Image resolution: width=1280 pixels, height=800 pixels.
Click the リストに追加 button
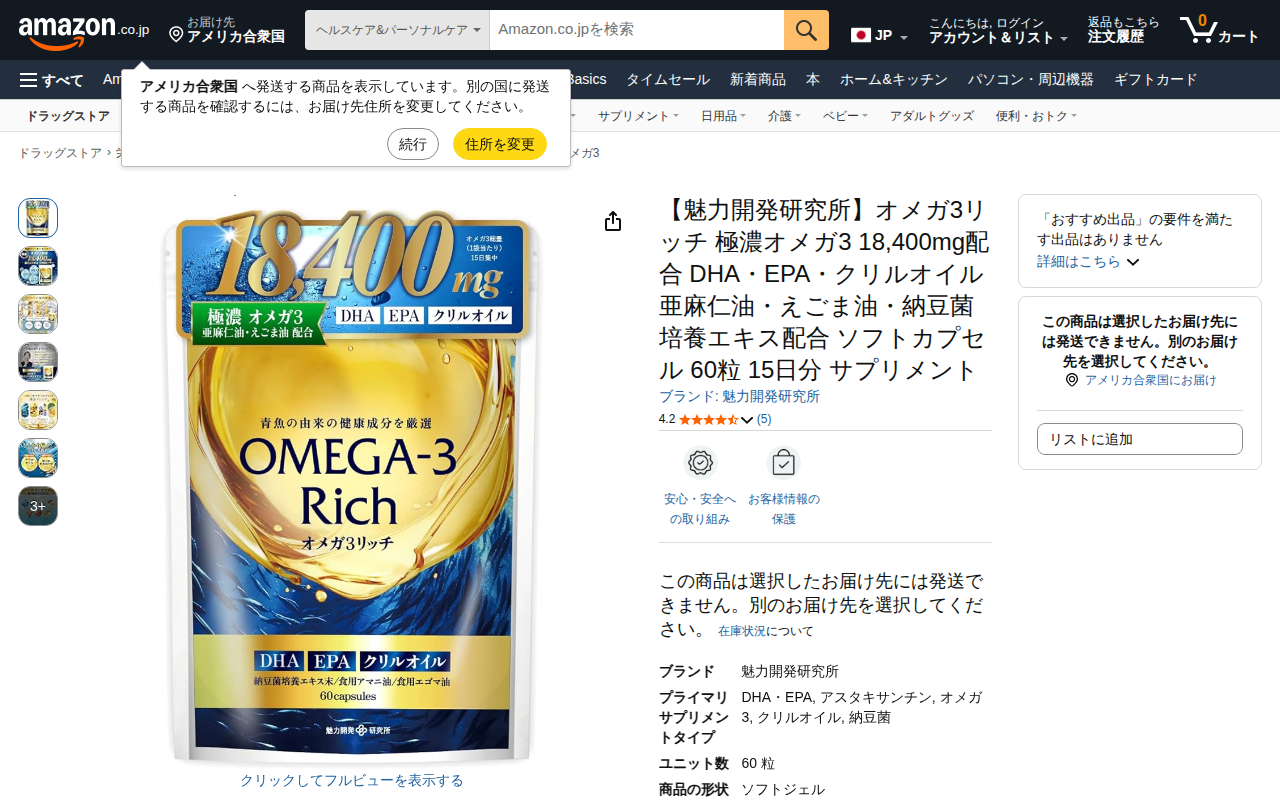click(1140, 439)
